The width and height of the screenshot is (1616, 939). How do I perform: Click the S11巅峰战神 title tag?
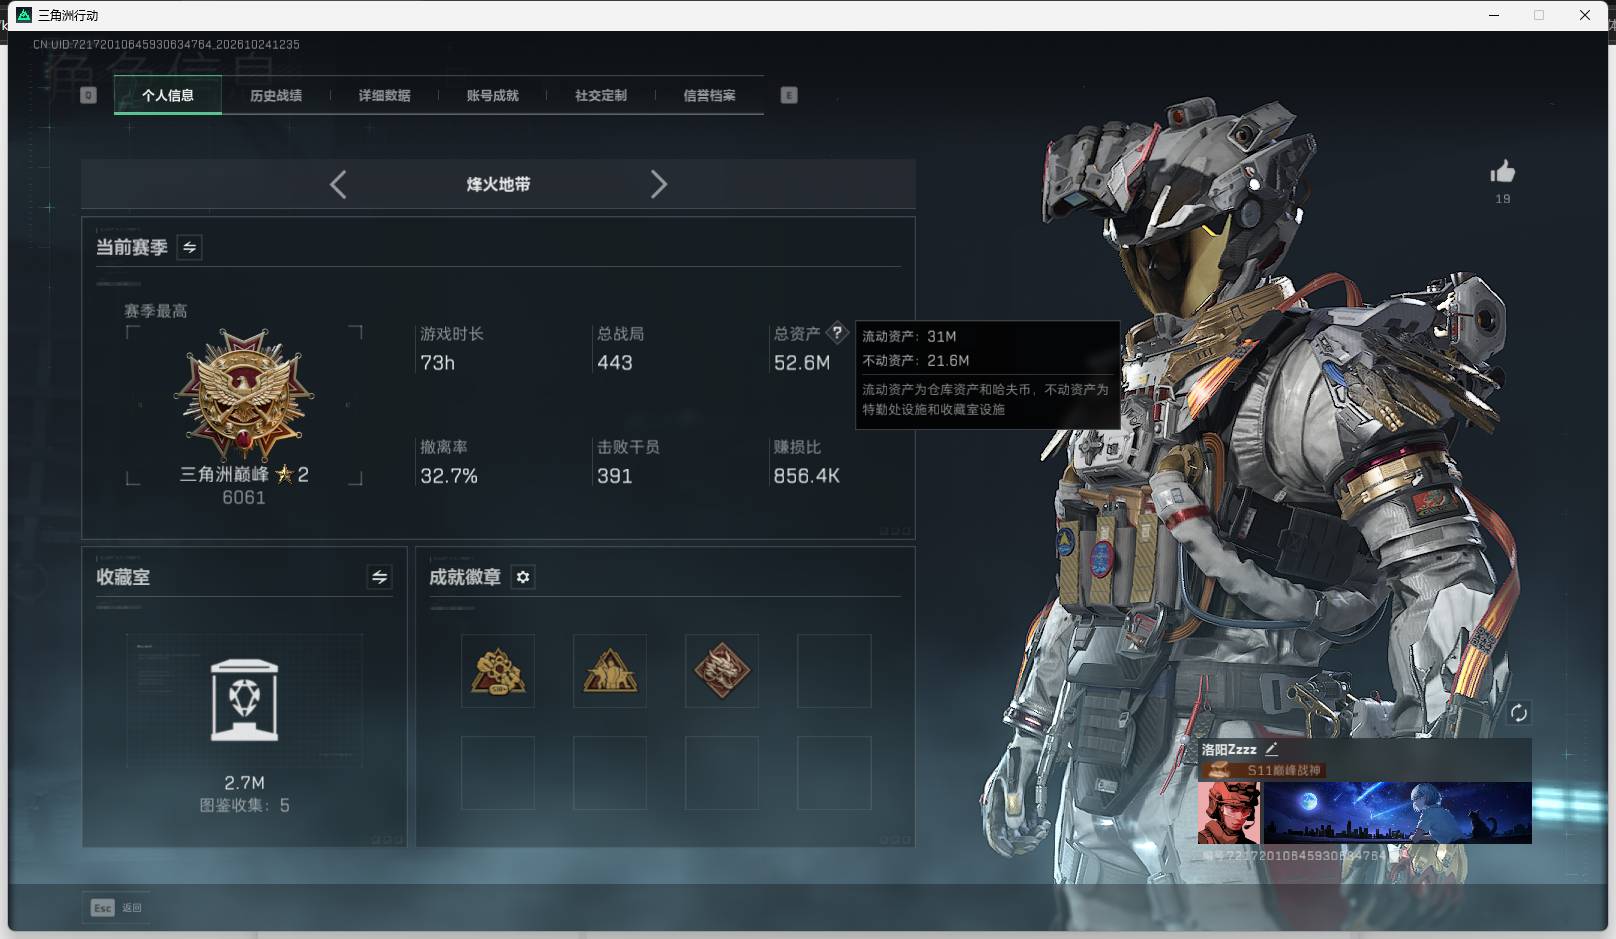coord(1263,770)
